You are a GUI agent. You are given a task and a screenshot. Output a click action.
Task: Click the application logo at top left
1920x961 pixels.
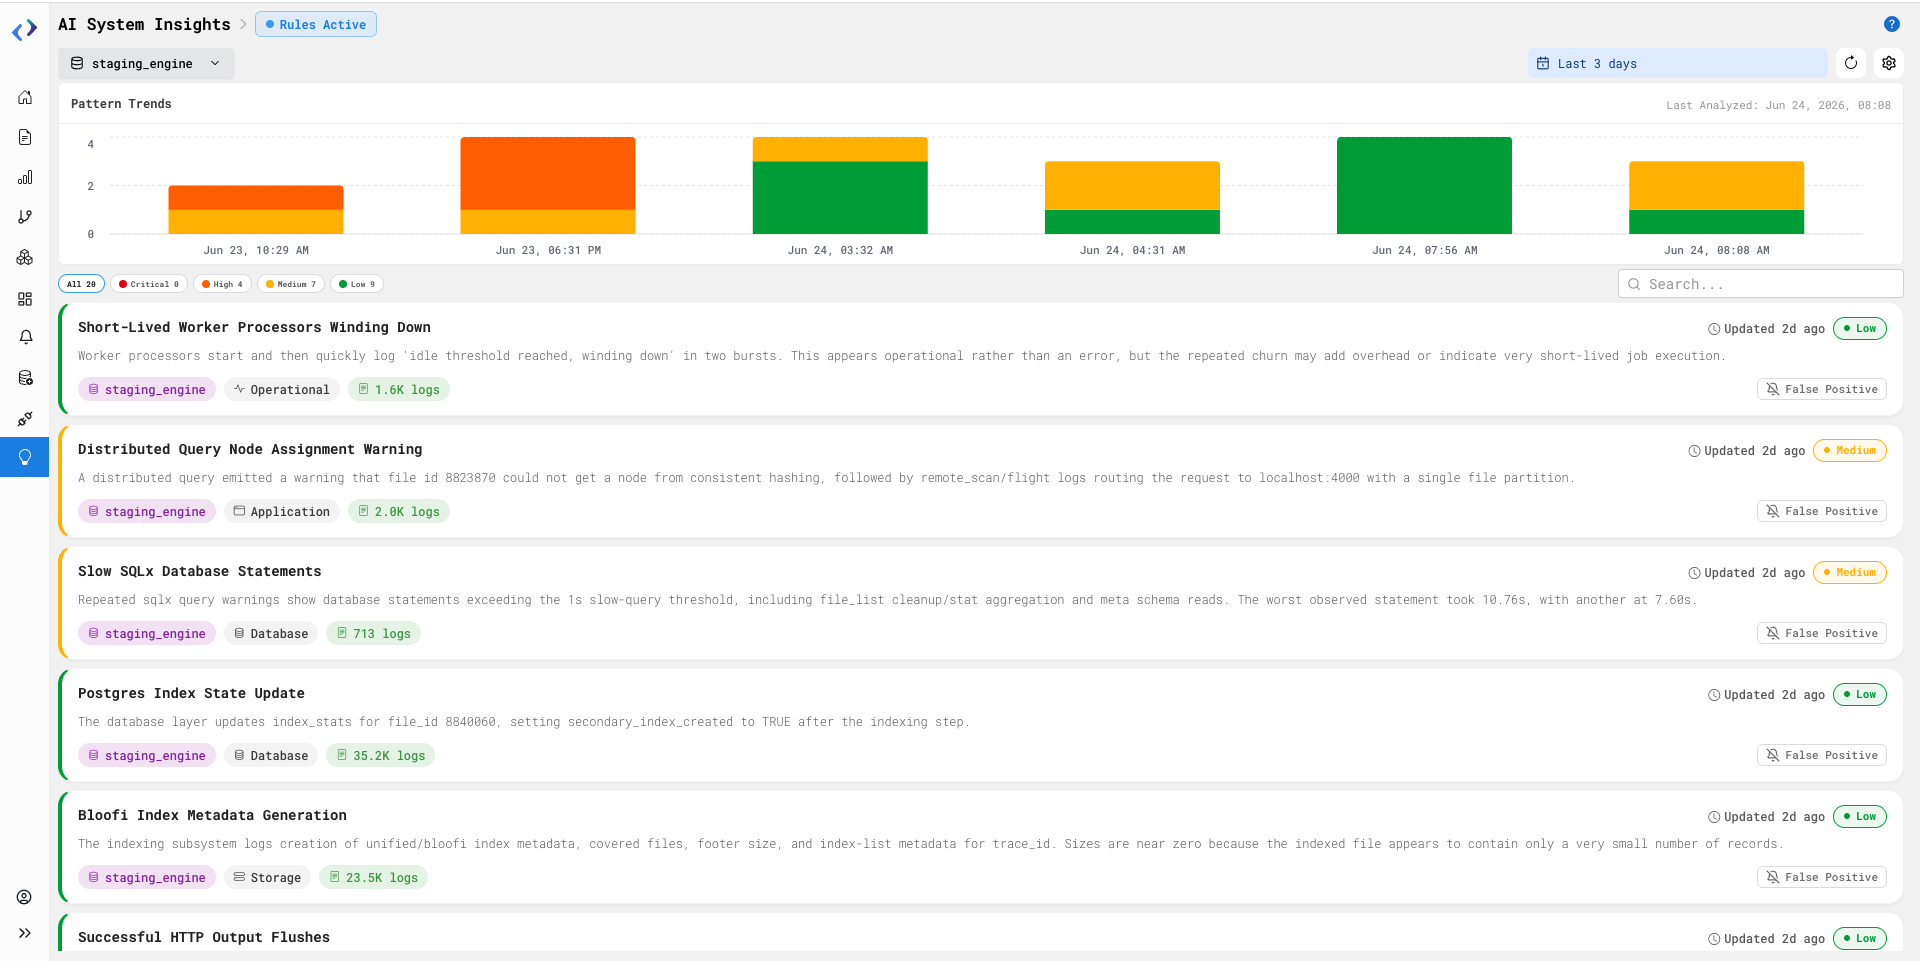coord(24,30)
